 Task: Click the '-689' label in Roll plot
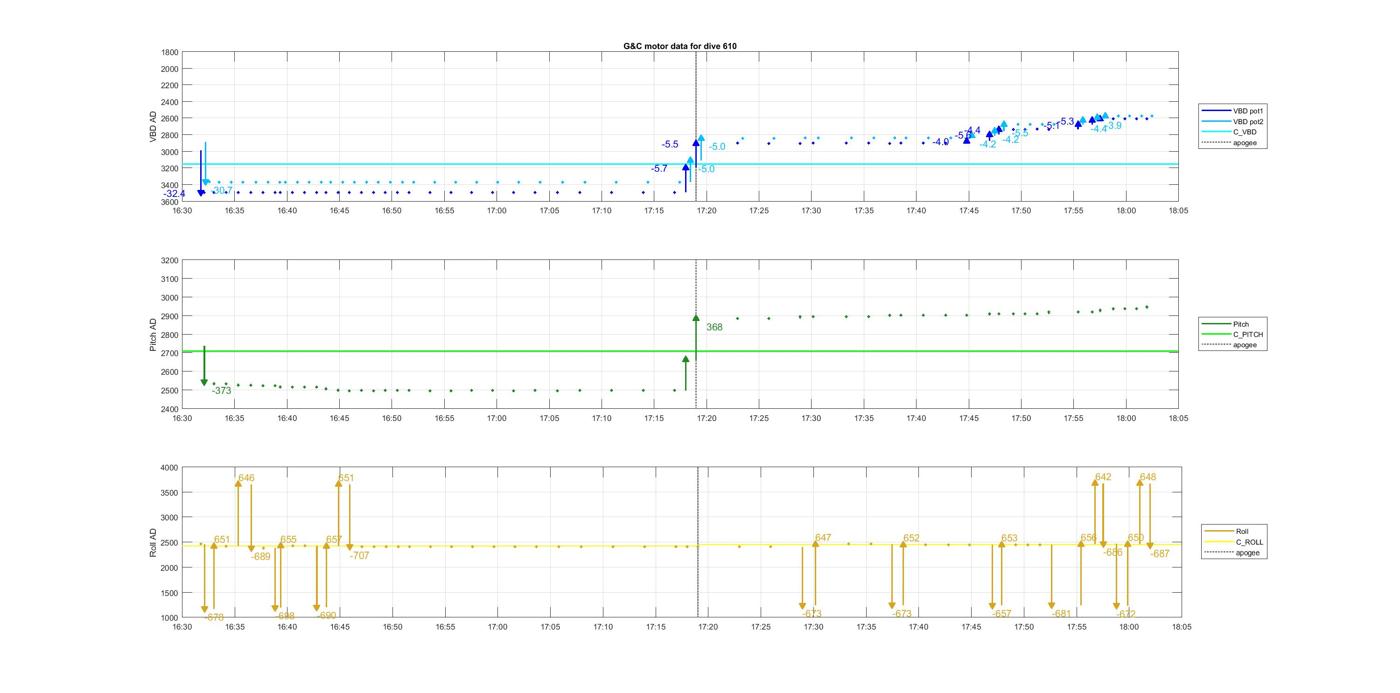(261, 556)
